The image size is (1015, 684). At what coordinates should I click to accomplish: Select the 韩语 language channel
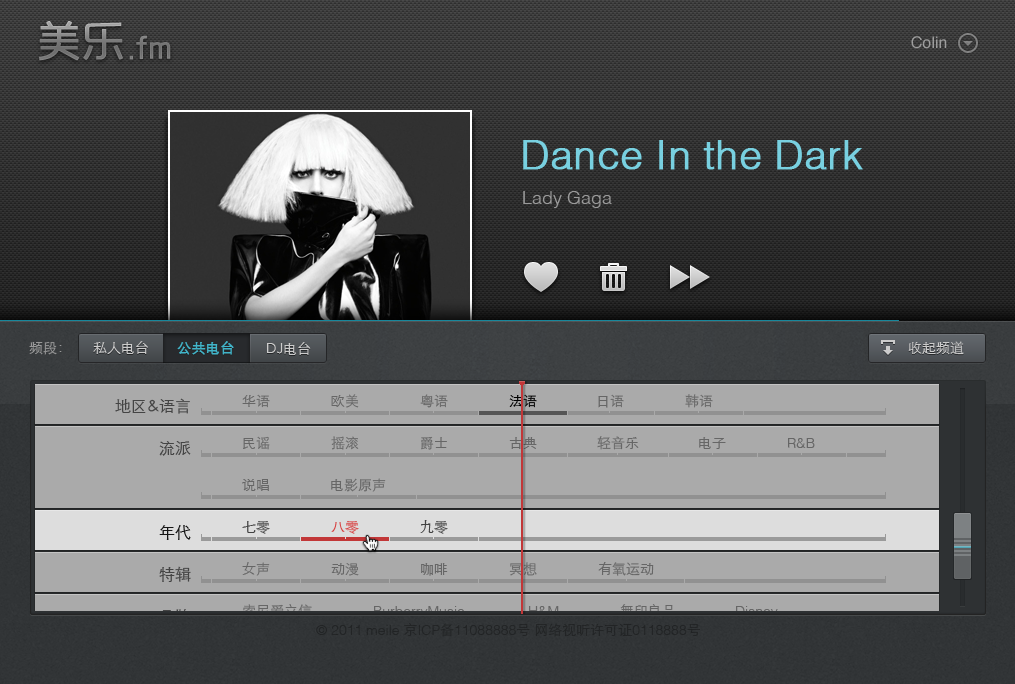[x=699, y=401]
